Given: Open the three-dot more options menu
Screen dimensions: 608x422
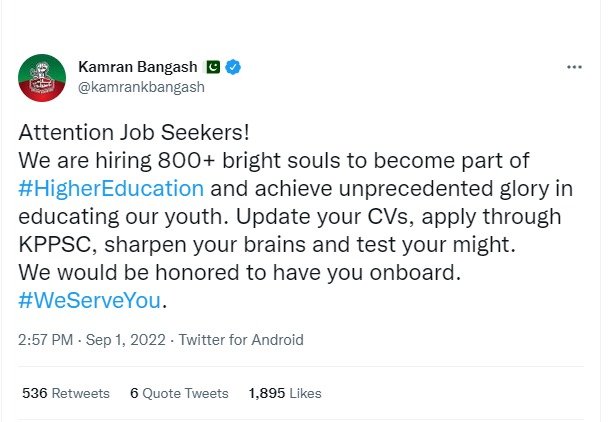Looking at the screenshot, I should tap(574, 67).
